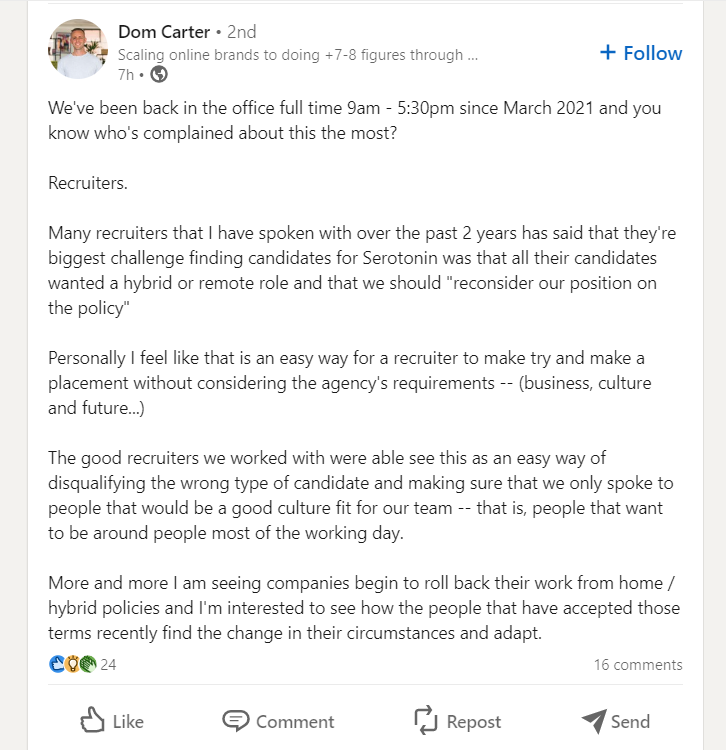Click the green clapping reaction icon
The height and width of the screenshot is (750, 726).
[88, 664]
